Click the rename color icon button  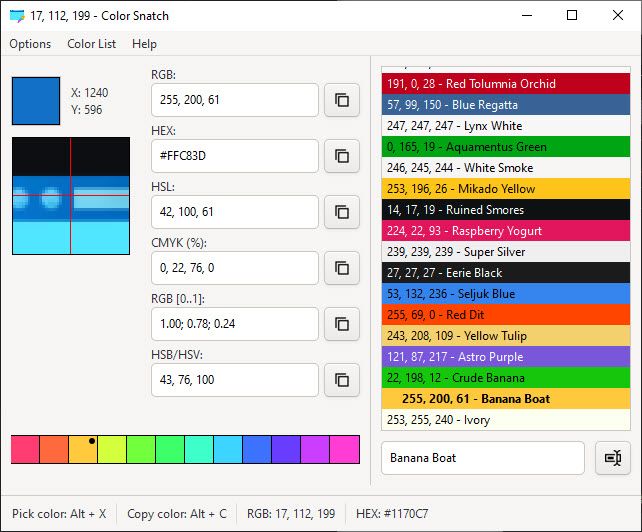click(613, 458)
